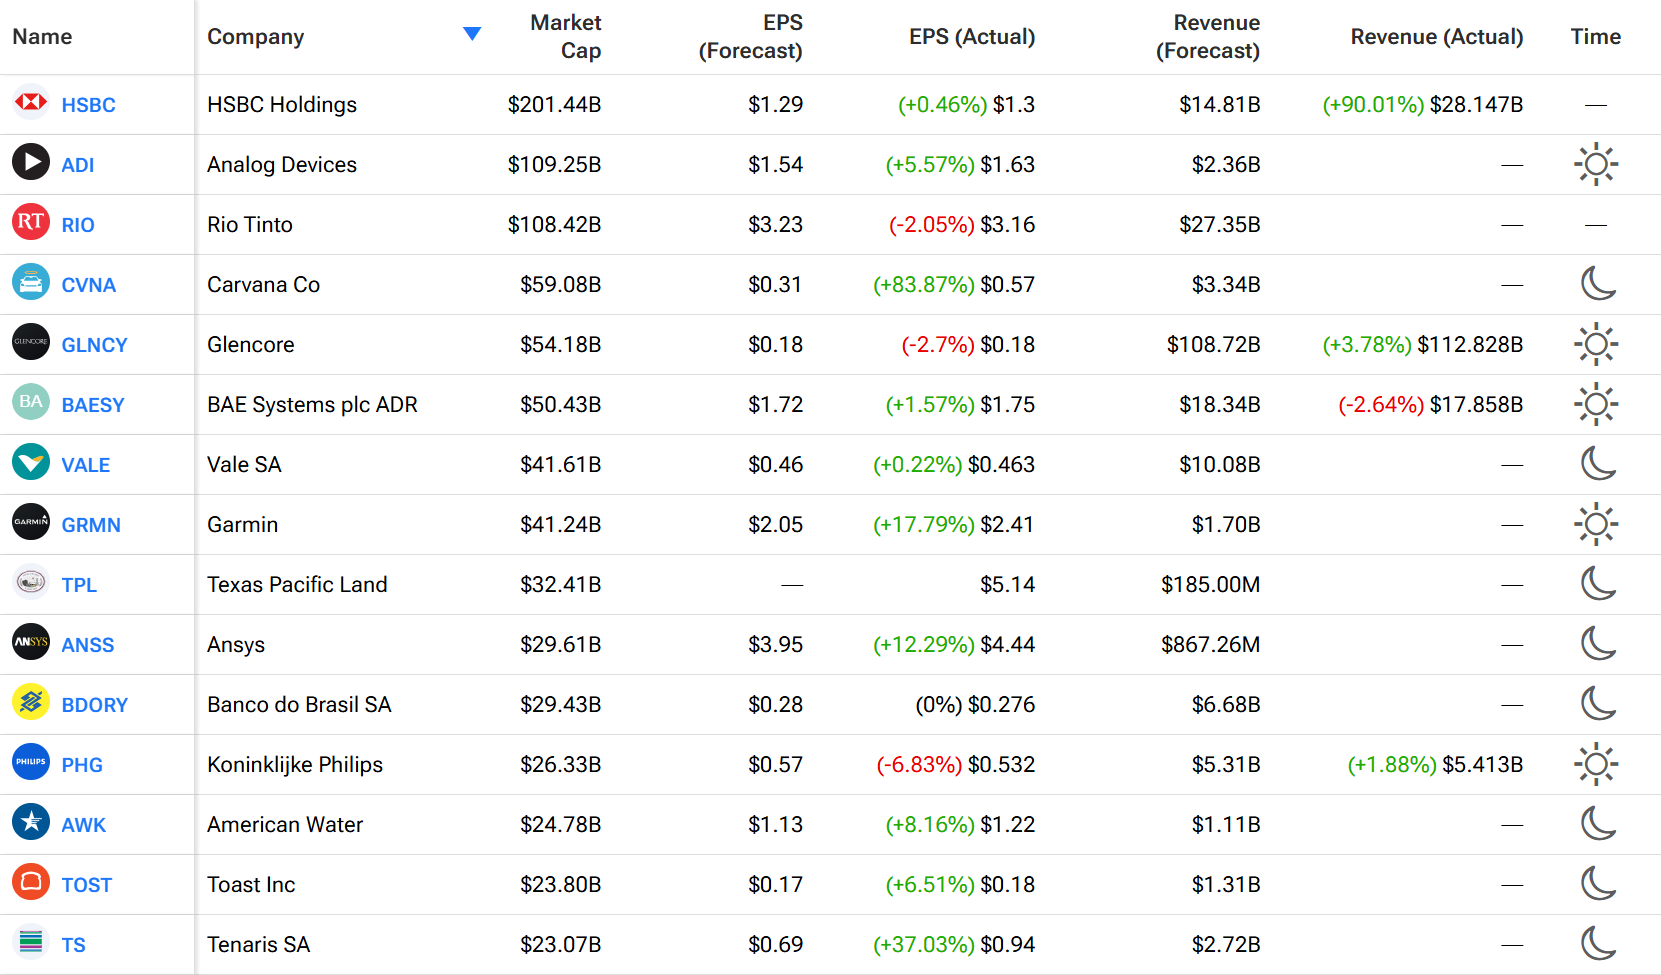
Task: Click the '(+37.03%) $0.94' EPS cell
Action: pyautogui.click(x=954, y=945)
